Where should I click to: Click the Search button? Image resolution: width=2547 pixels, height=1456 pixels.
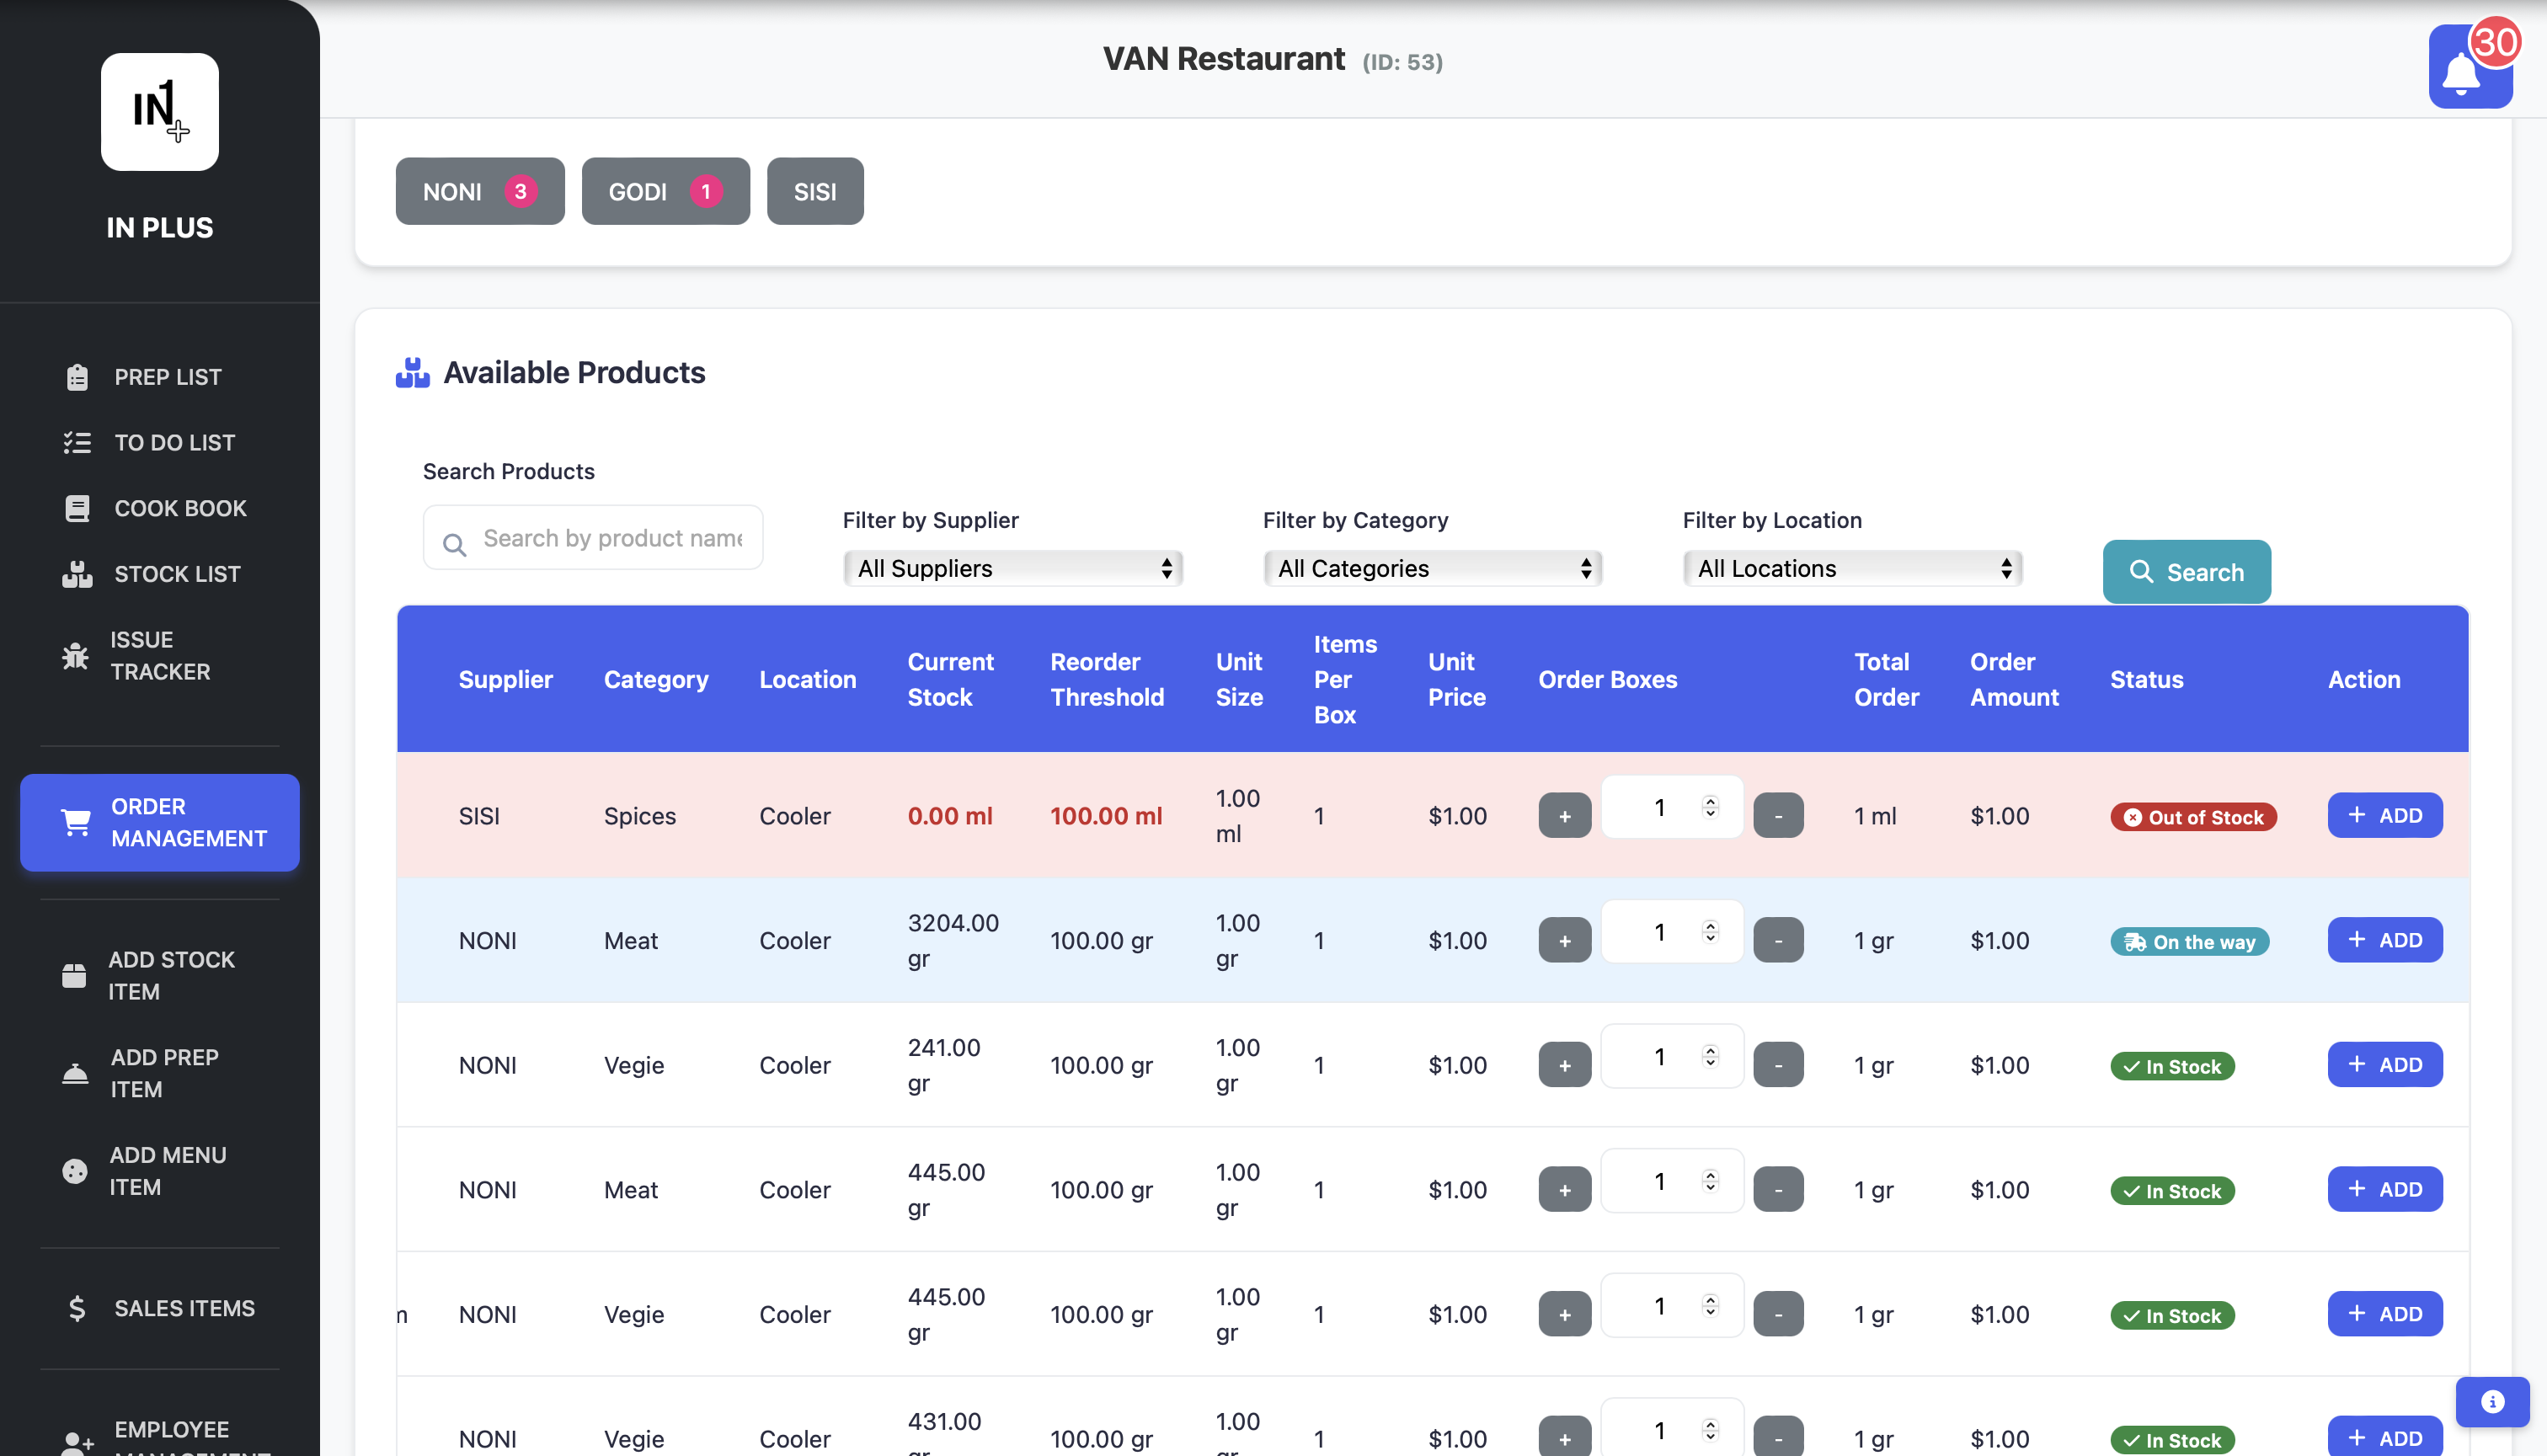[x=2186, y=571]
